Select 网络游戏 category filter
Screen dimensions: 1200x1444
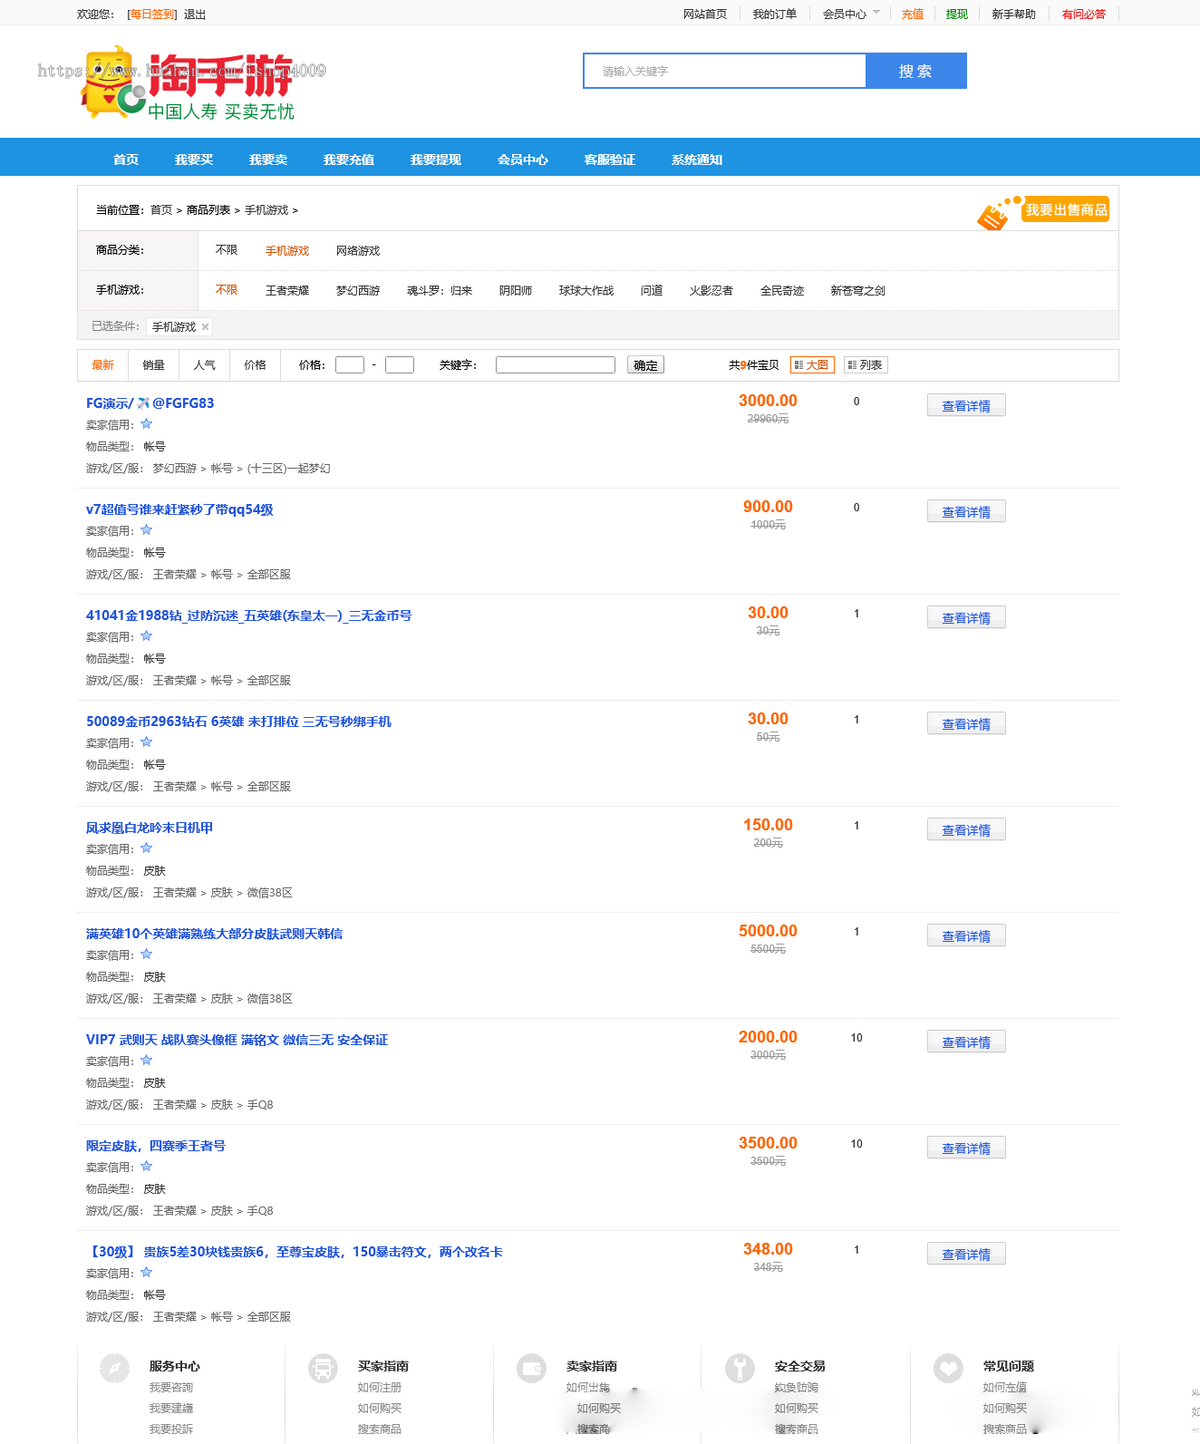358,251
